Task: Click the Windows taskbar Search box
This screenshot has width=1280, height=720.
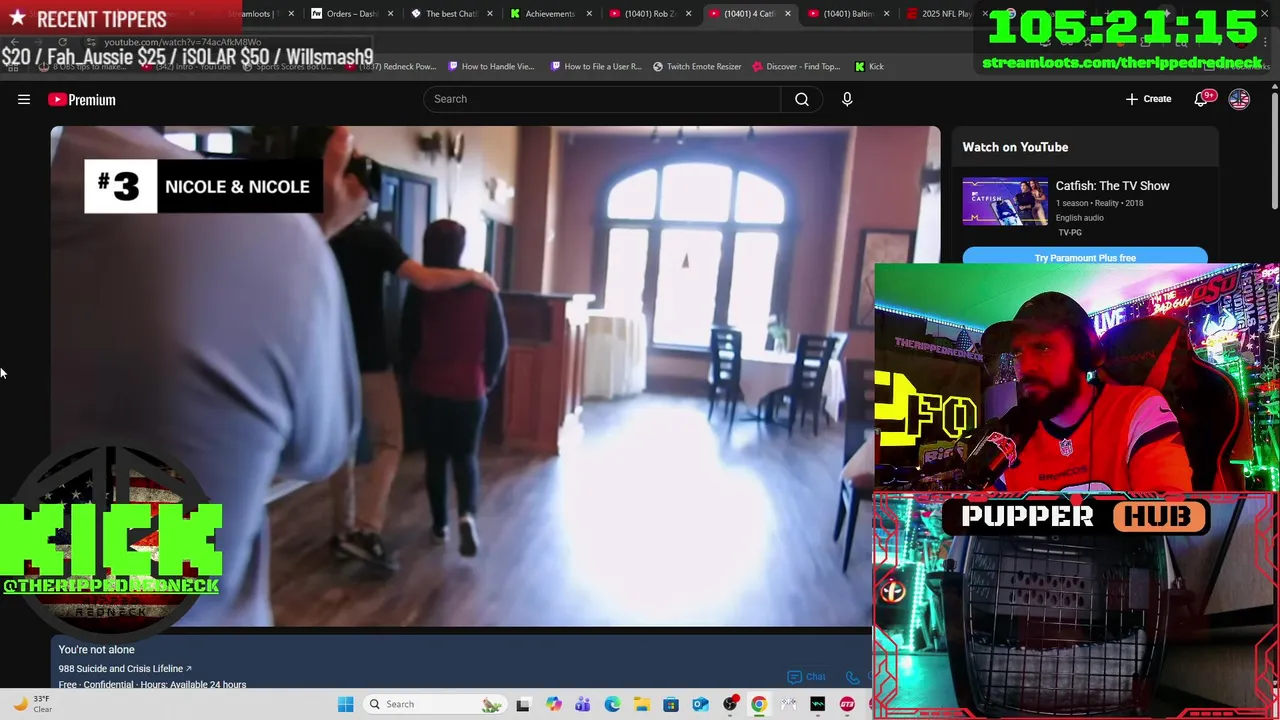Action: 434,704
